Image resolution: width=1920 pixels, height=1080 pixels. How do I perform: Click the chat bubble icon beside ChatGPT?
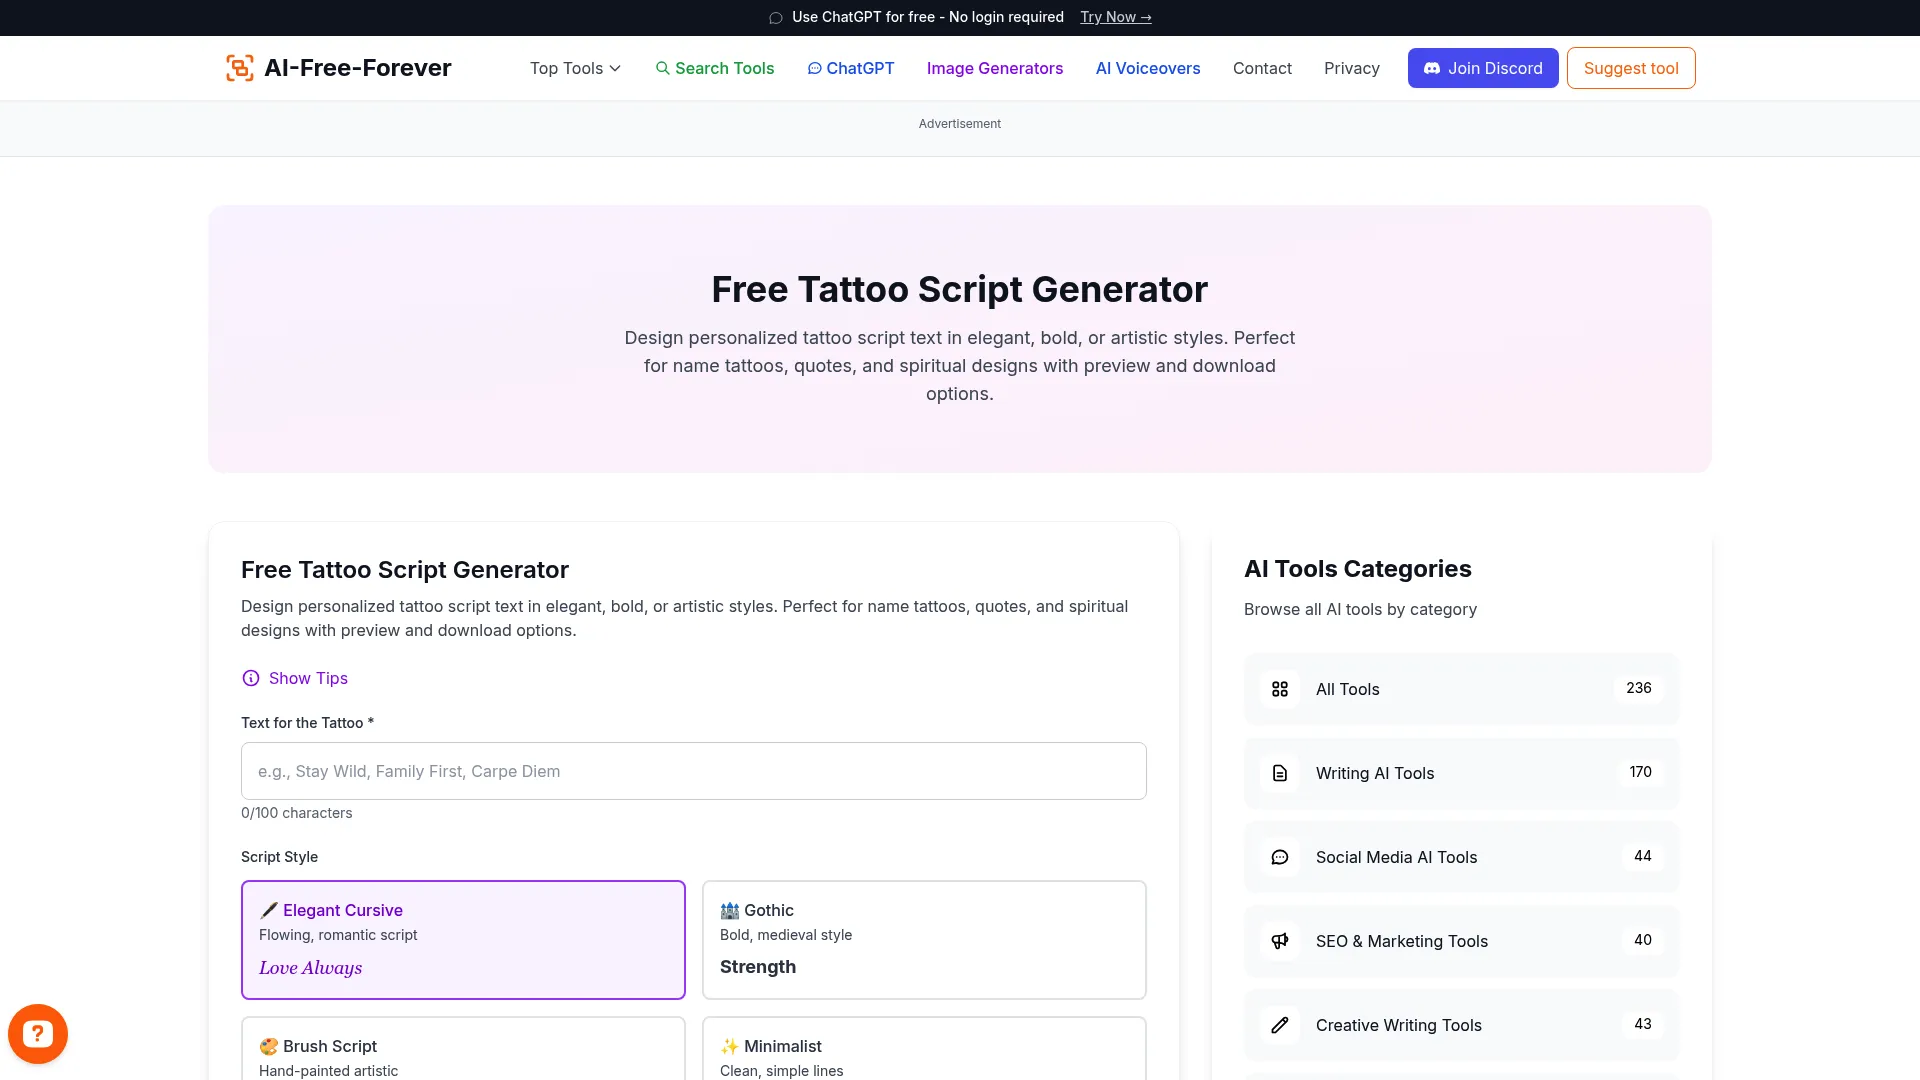[x=815, y=68]
